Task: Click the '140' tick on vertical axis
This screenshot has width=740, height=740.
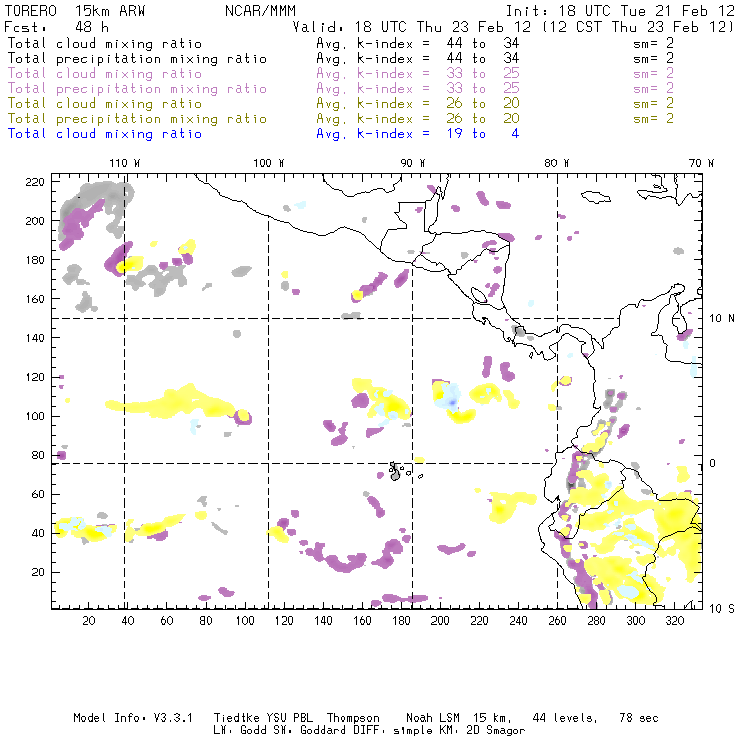Action: coord(35,338)
